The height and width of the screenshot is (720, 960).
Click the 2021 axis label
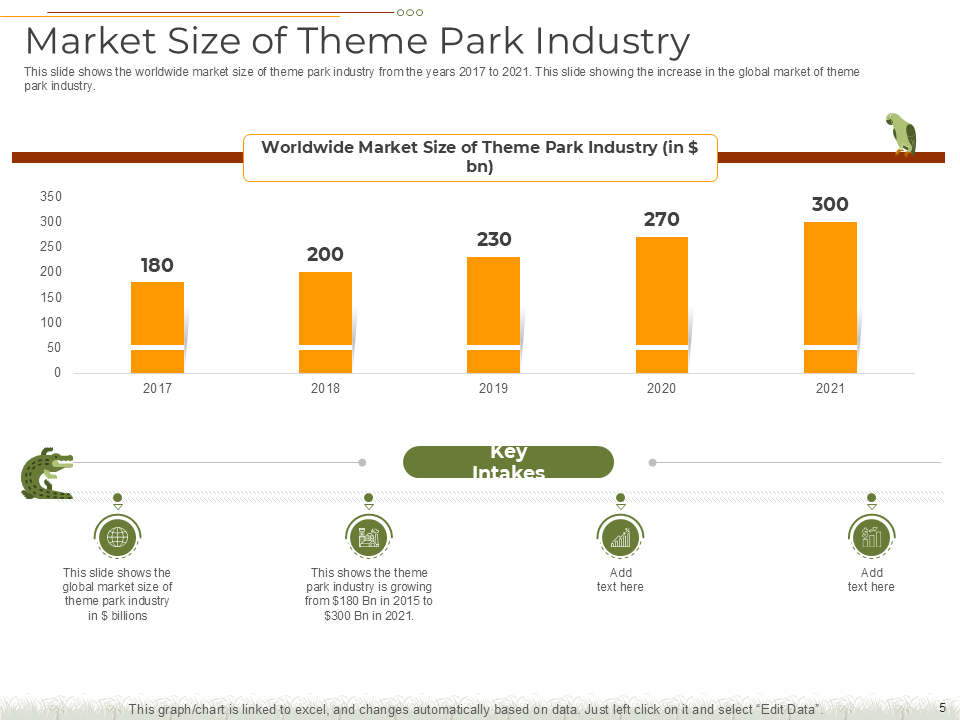pyautogui.click(x=830, y=388)
